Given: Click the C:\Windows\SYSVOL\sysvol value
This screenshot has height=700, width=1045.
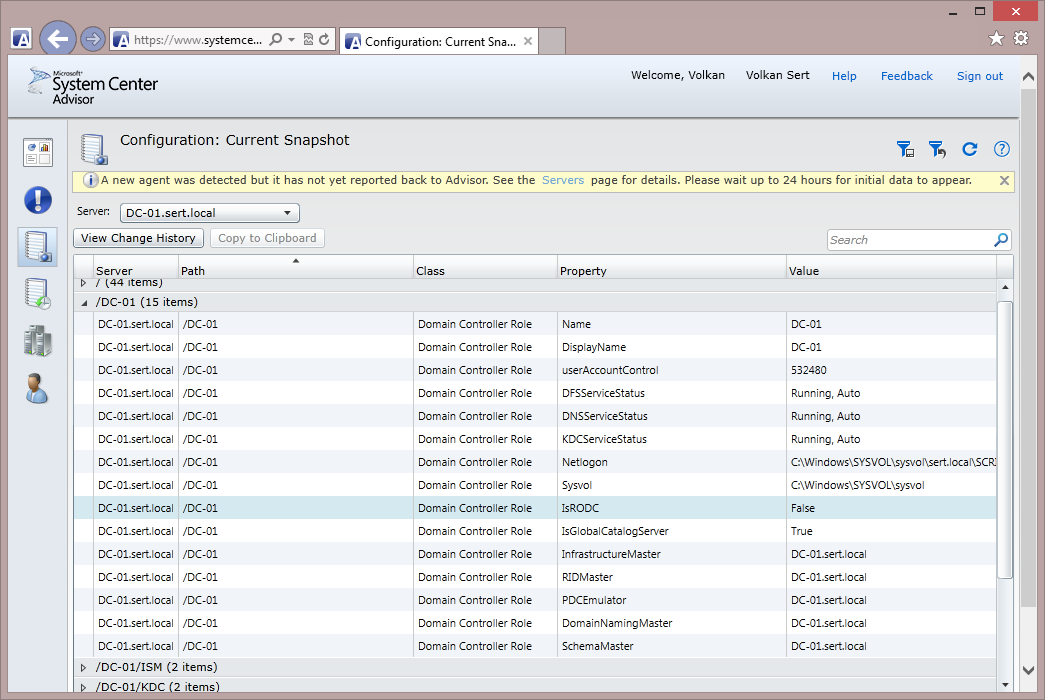Looking at the screenshot, I should pyautogui.click(x=857, y=485).
